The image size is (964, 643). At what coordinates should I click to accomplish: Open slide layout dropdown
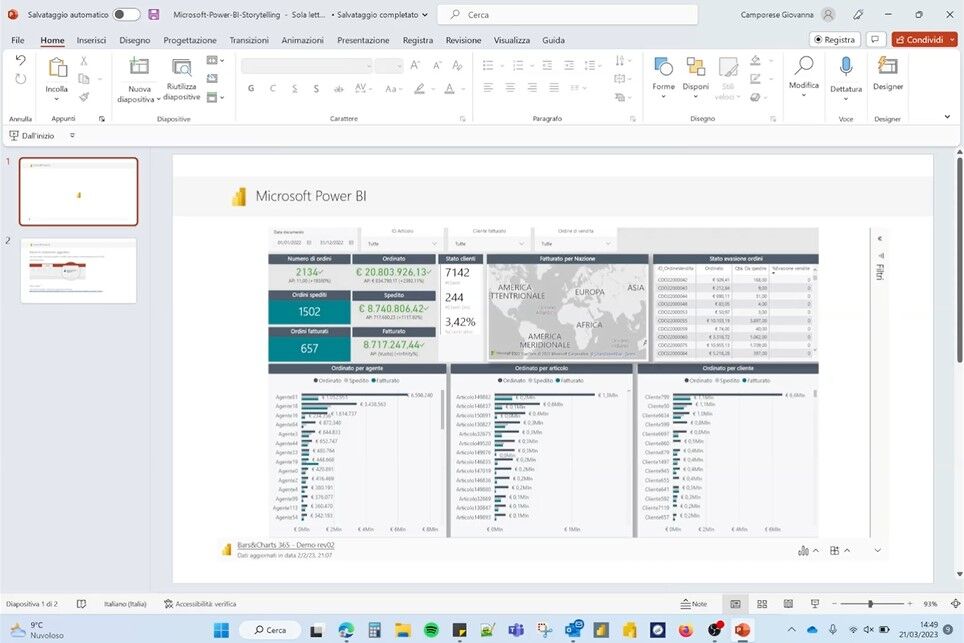click(x=215, y=60)
